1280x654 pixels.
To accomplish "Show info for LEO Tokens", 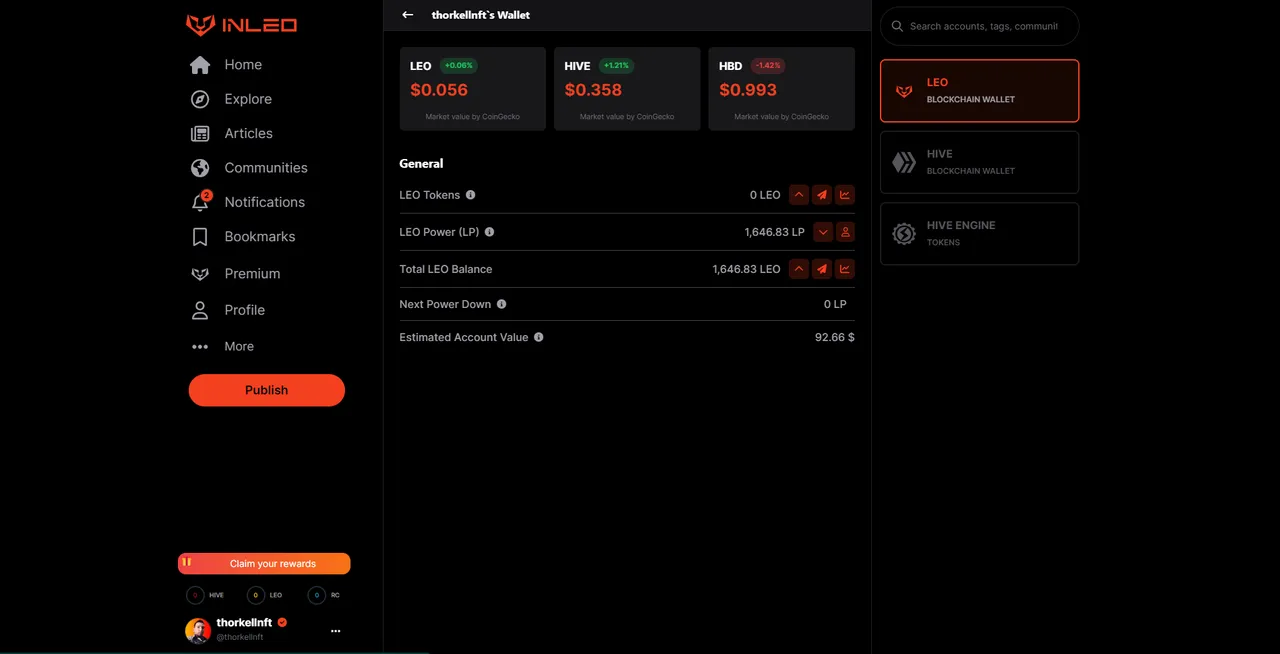I will pos(471,195).
